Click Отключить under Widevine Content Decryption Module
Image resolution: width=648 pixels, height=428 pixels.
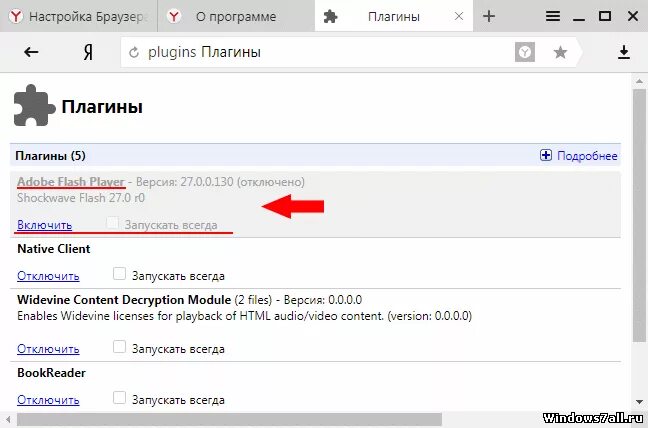point(48,349)
